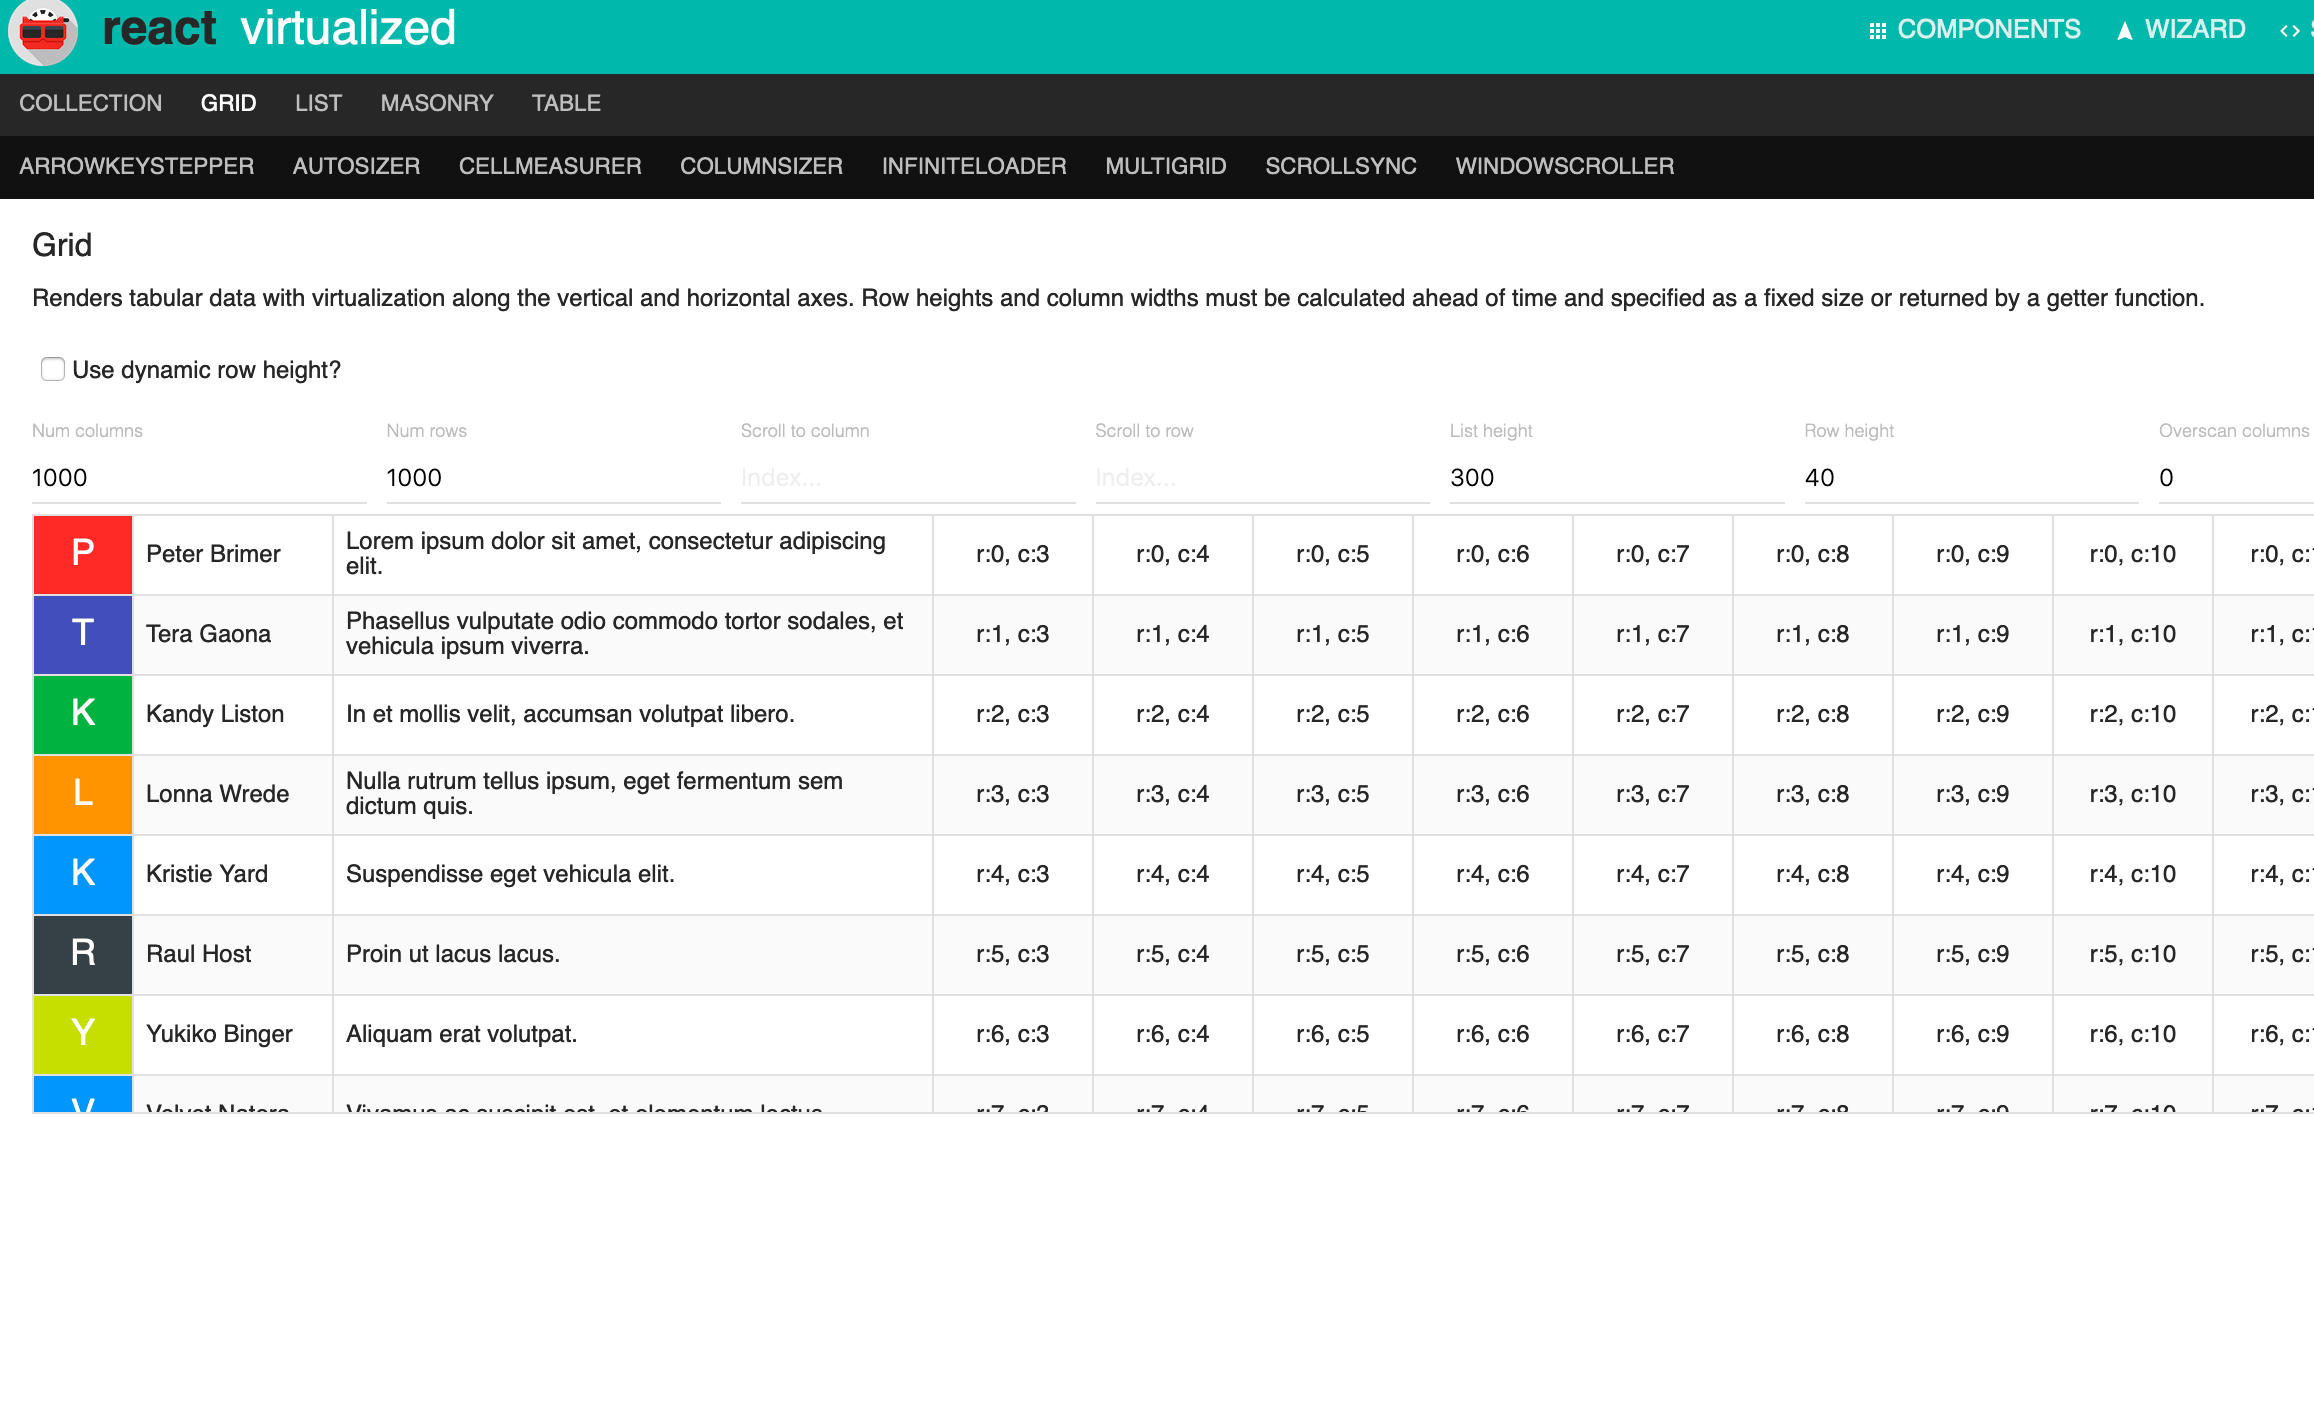
Task: Click the Num rows input field
Action: coord(552,478)
